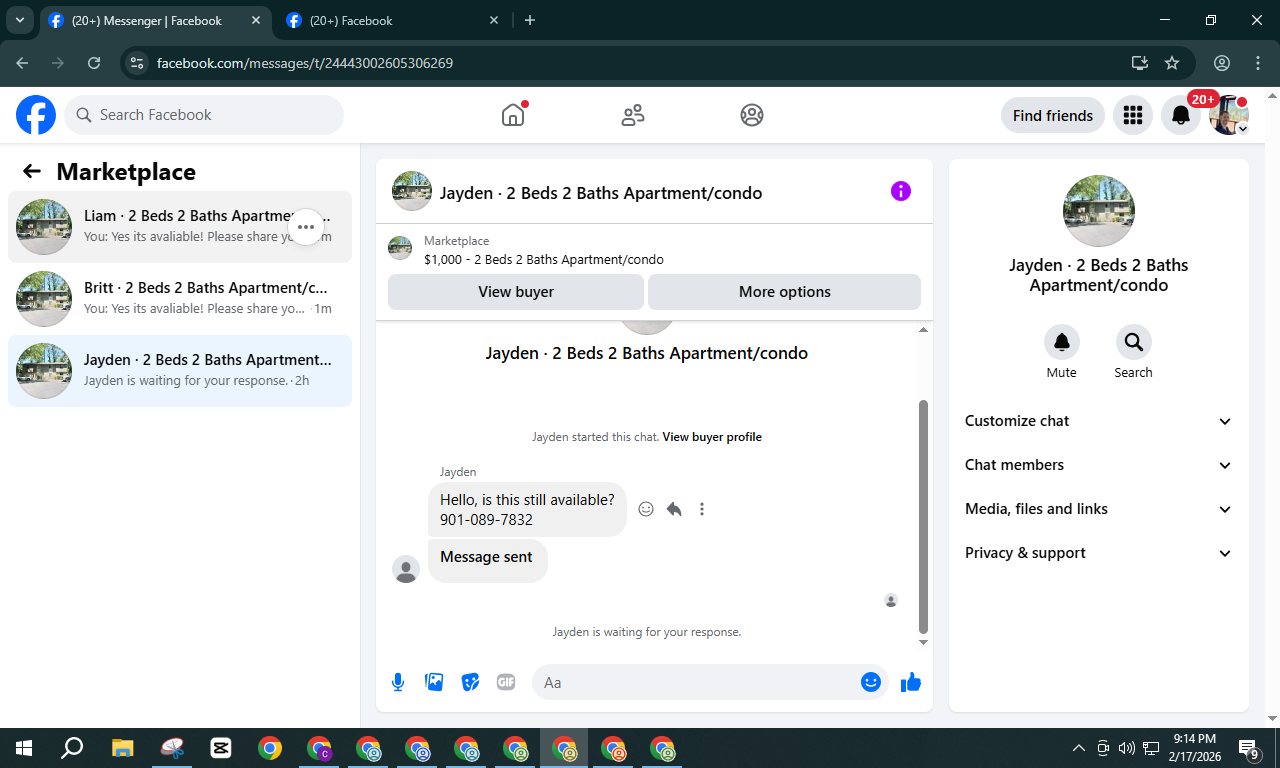Viewport: 1280px width, 768px height.
Task: Open the View buyer profile link
Action: click(x=712, y=437)
